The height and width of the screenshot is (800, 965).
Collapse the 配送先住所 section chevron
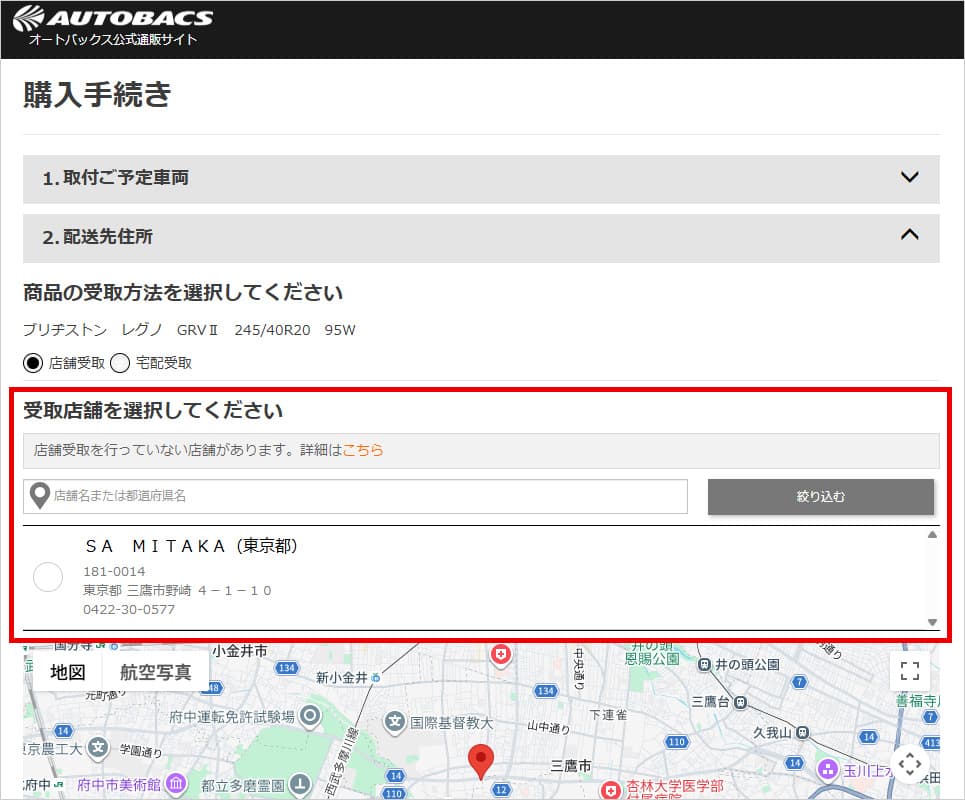[x=910, y=234]
